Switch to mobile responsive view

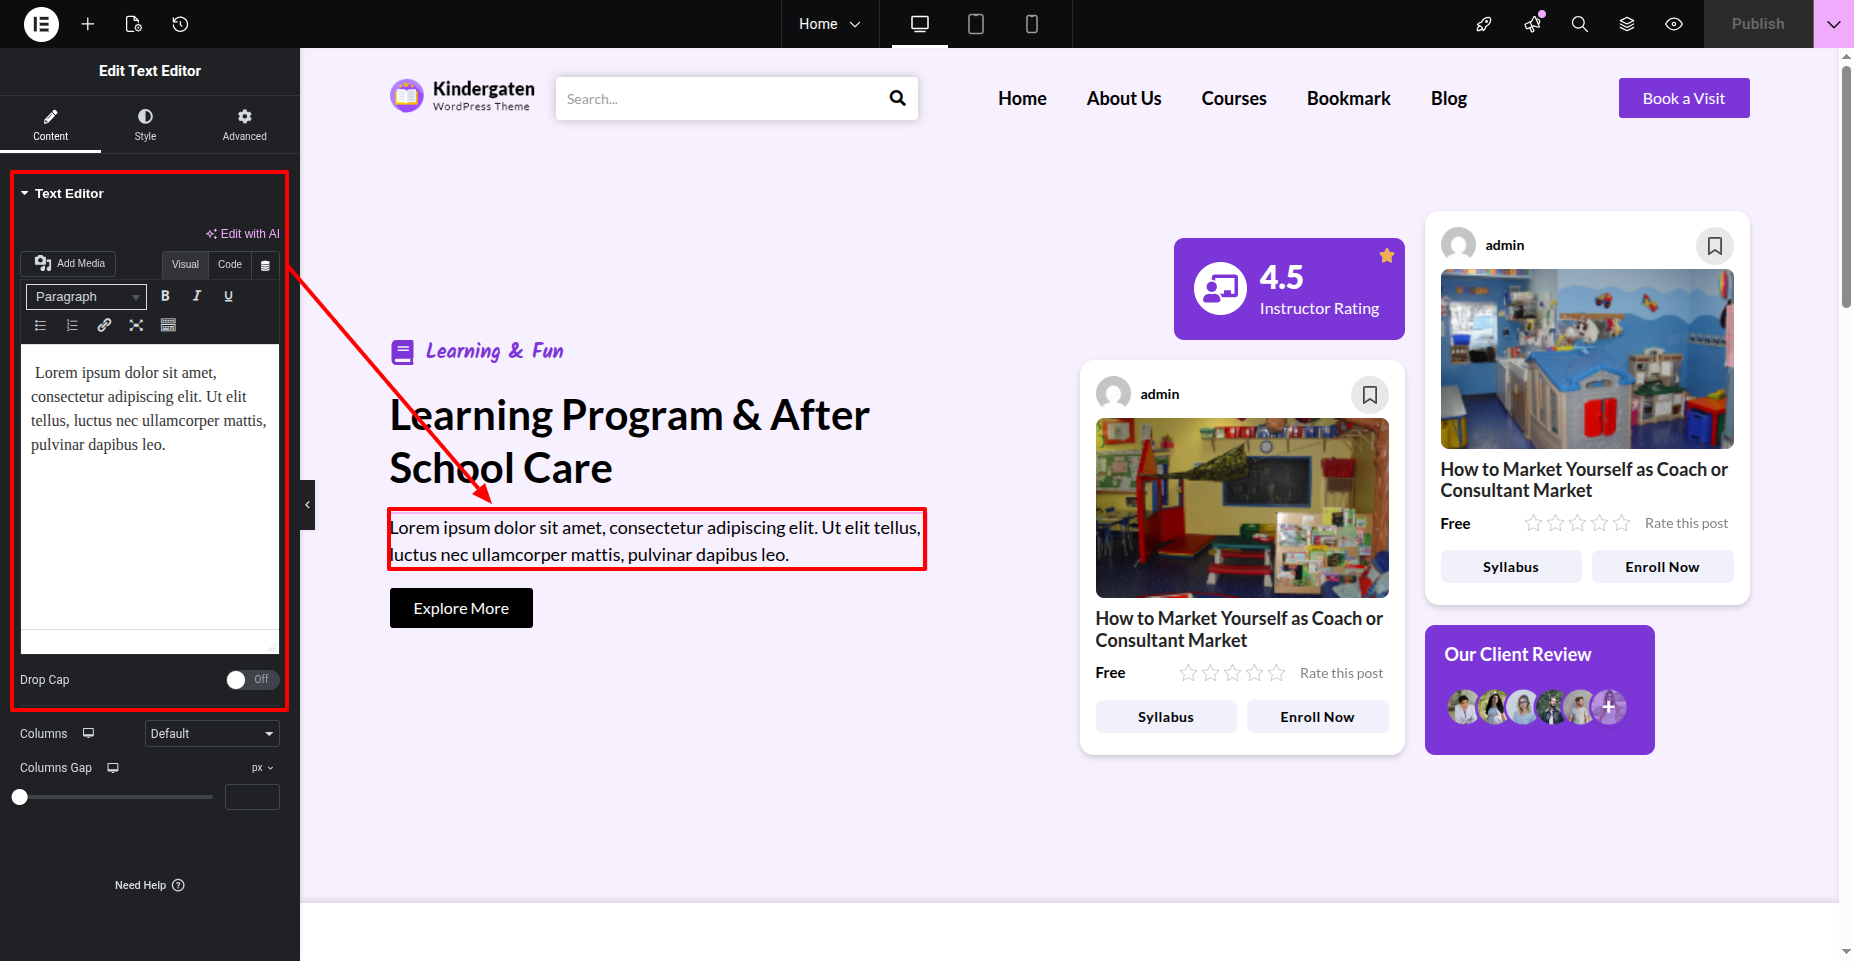[1032, 24]
